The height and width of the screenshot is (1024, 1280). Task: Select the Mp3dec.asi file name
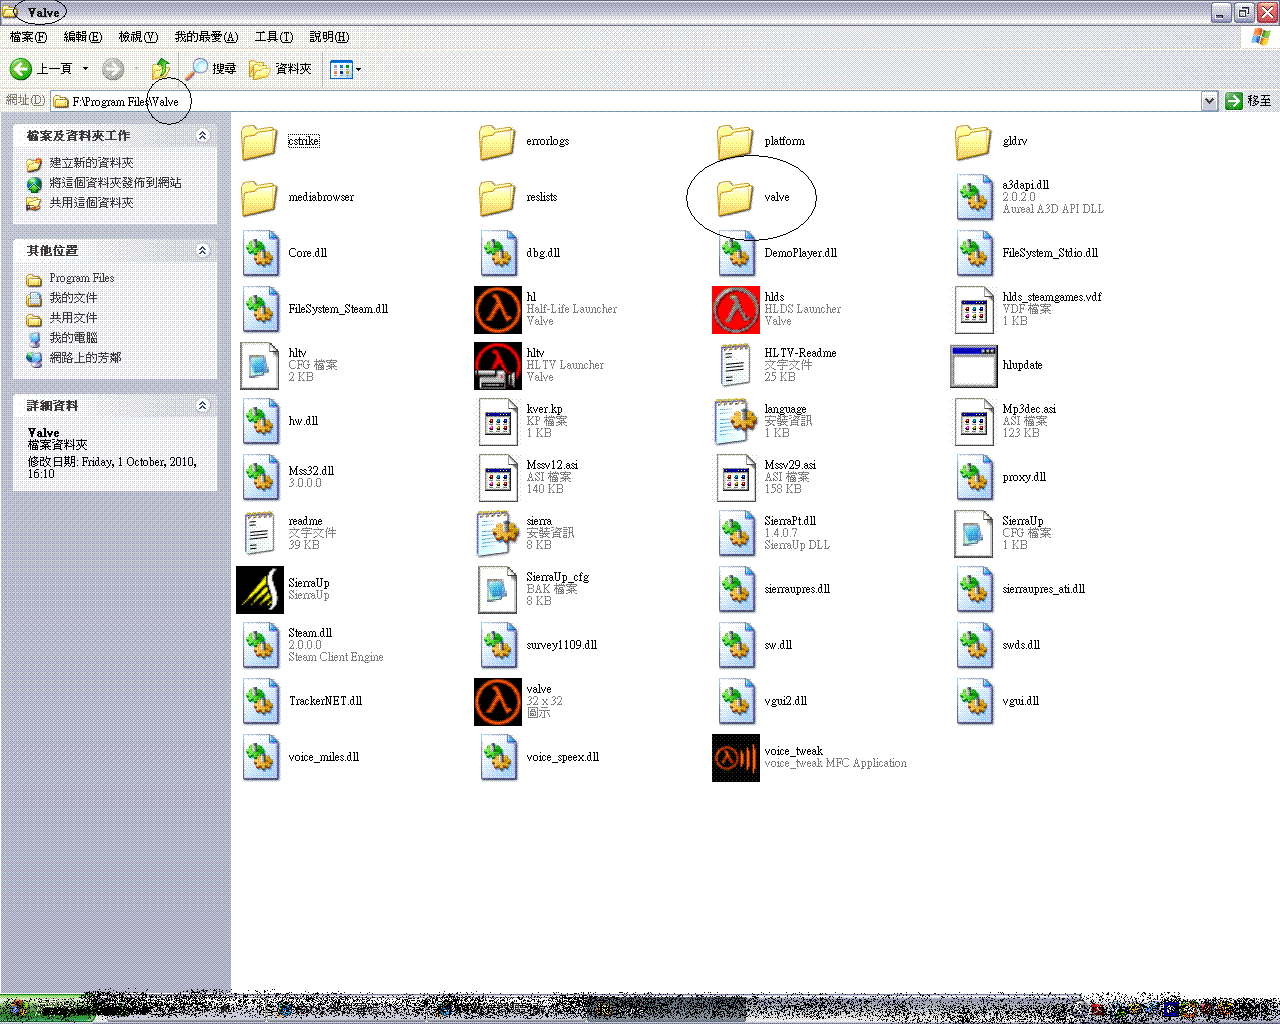coord(1029,409)
